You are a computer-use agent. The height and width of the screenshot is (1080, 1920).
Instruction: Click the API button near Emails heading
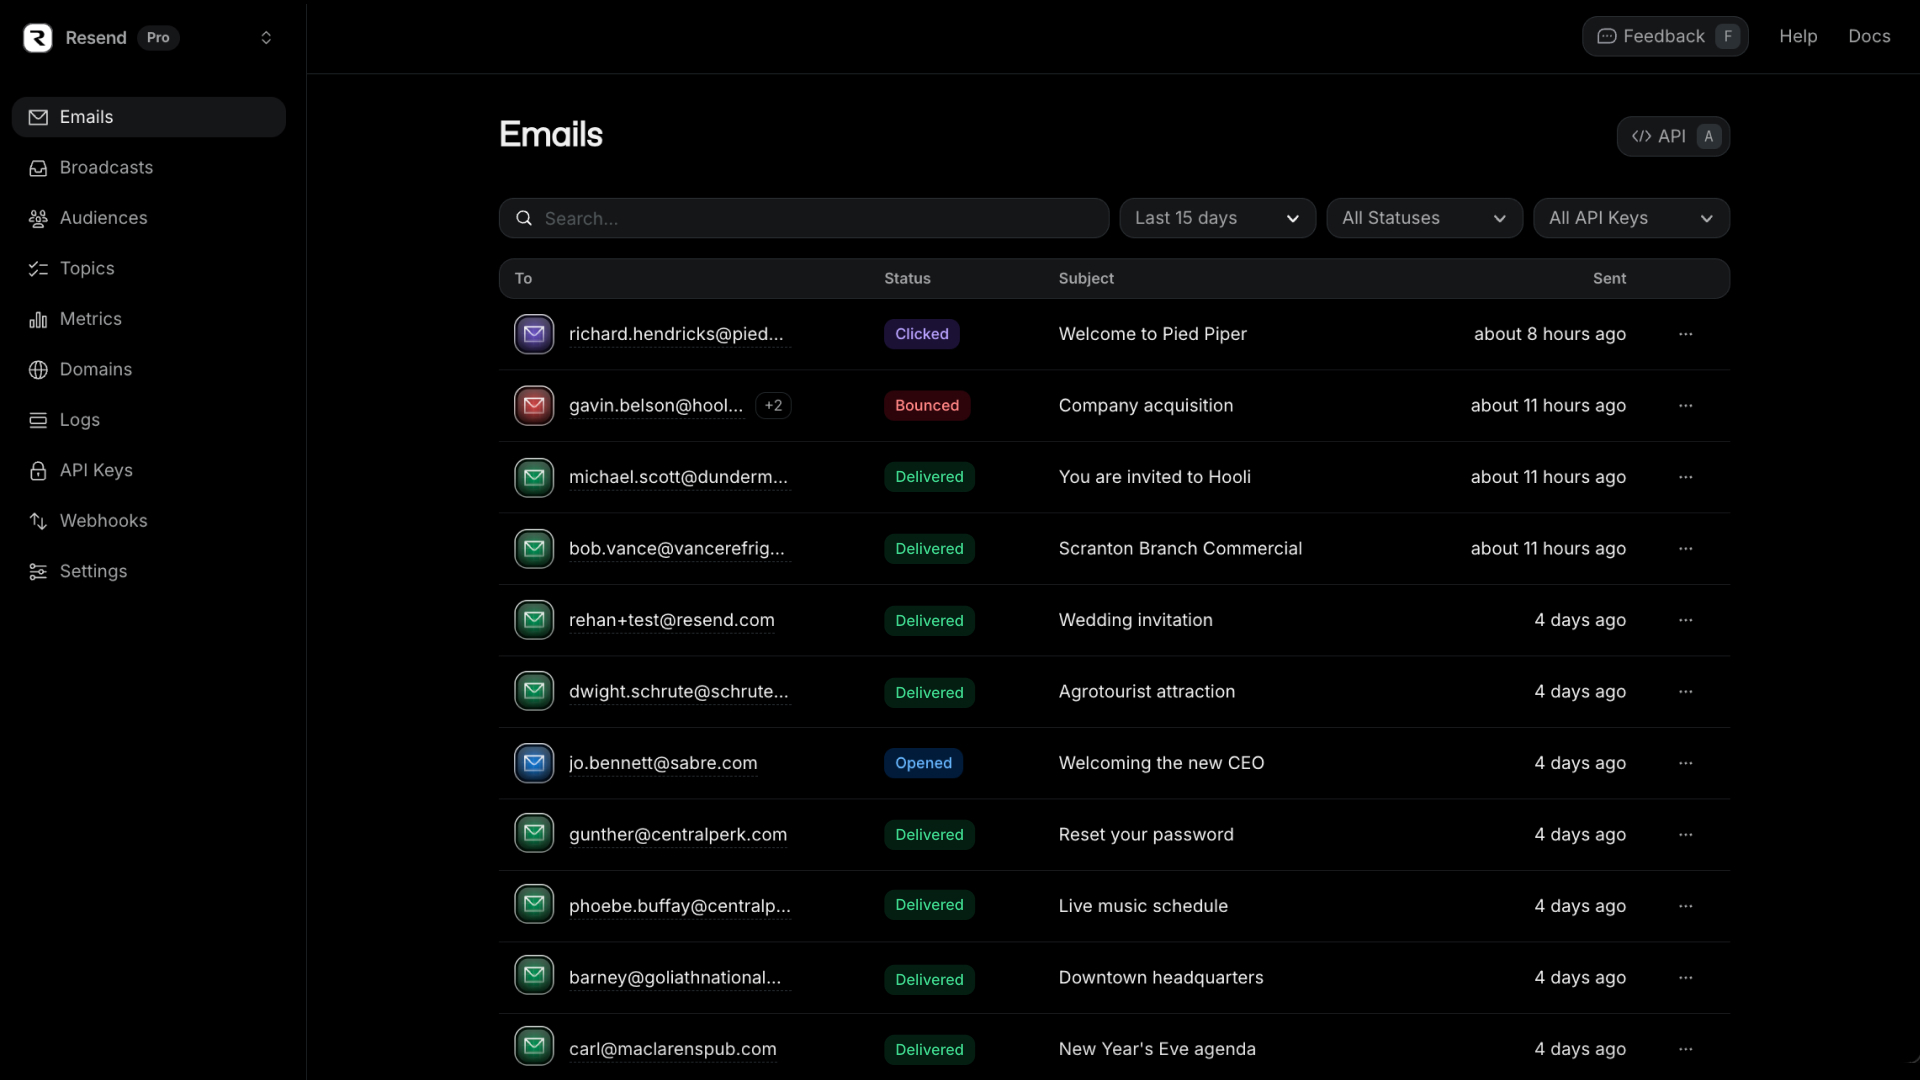(1672, 136)
